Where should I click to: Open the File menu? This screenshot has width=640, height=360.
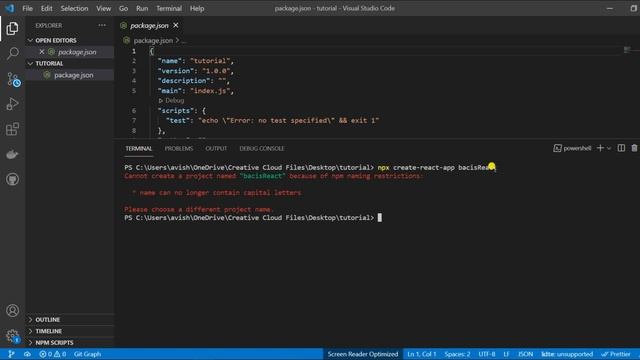point(27,8)
